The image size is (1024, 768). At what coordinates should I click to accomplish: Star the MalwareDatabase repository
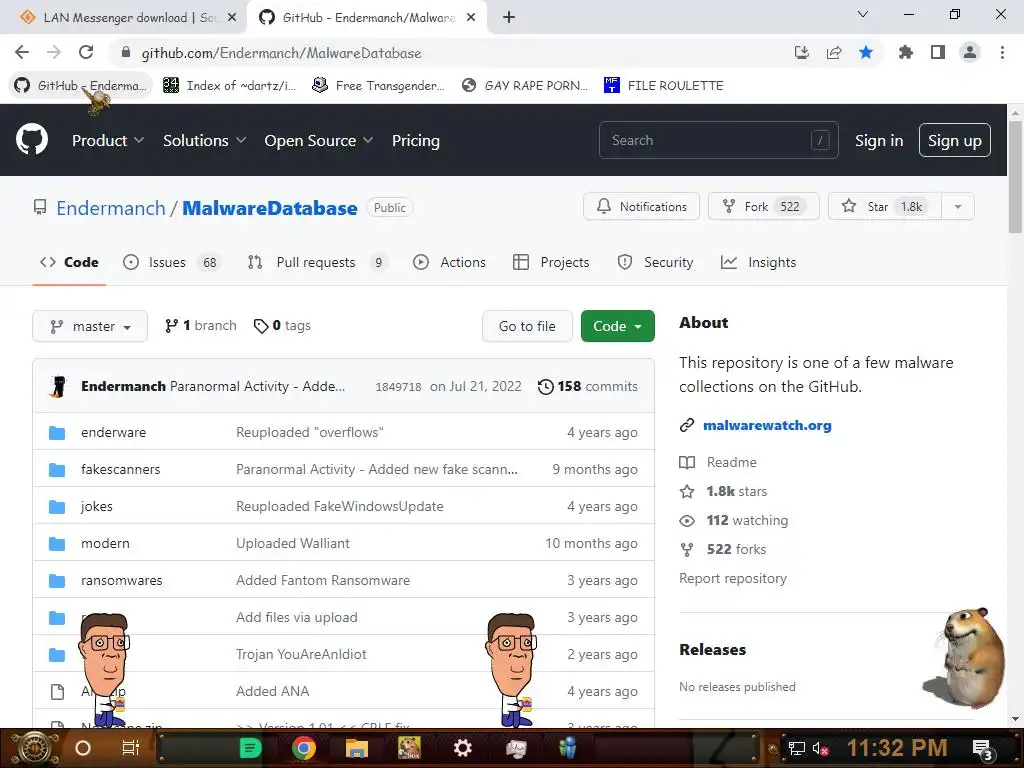pyautogui.click(x=884, y=206)
